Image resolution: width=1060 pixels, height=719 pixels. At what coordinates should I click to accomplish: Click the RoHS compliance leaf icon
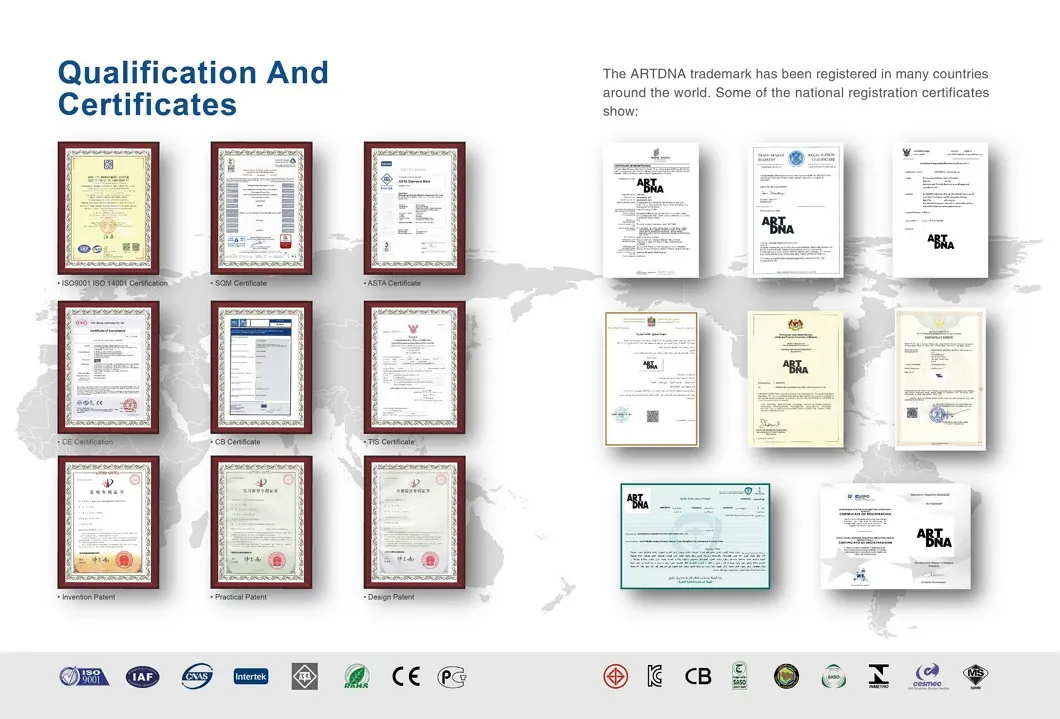click(x=358, y=676)
